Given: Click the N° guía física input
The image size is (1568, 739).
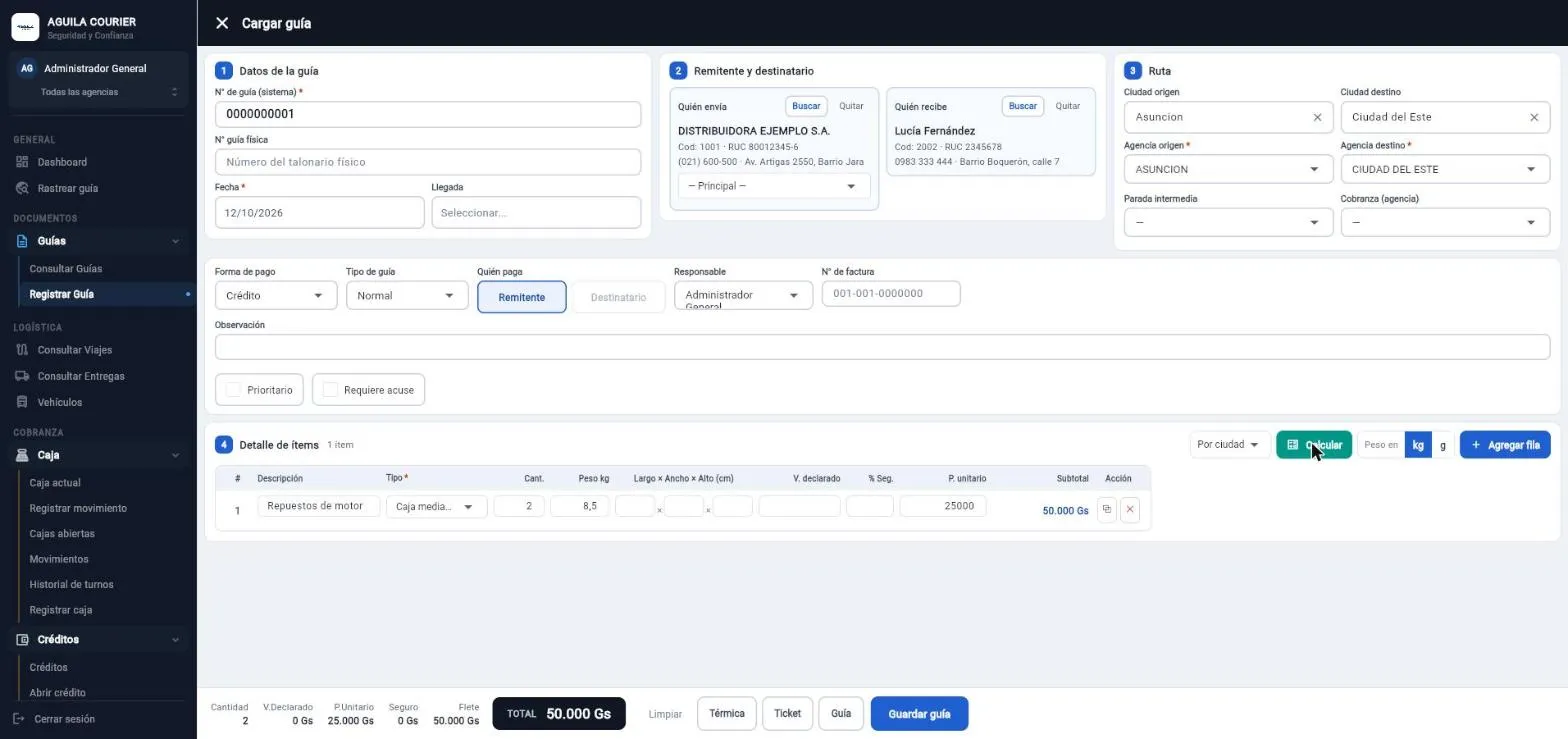Looking at the screenshot, I should (428, 162).
